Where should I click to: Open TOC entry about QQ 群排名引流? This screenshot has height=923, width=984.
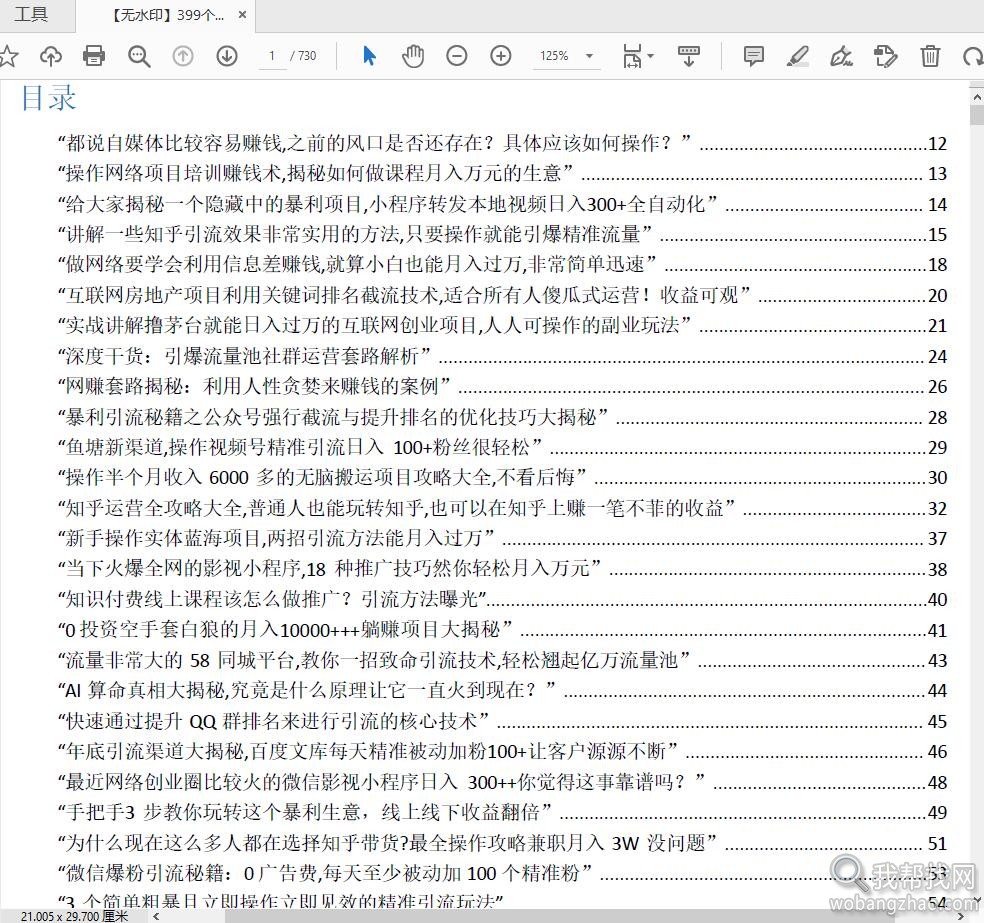pos(502,721)
